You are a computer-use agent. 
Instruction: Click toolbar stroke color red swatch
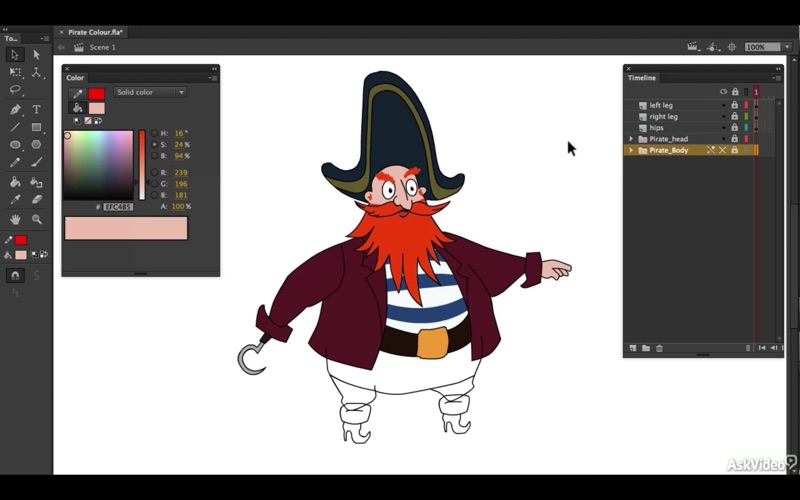(21, 240)
